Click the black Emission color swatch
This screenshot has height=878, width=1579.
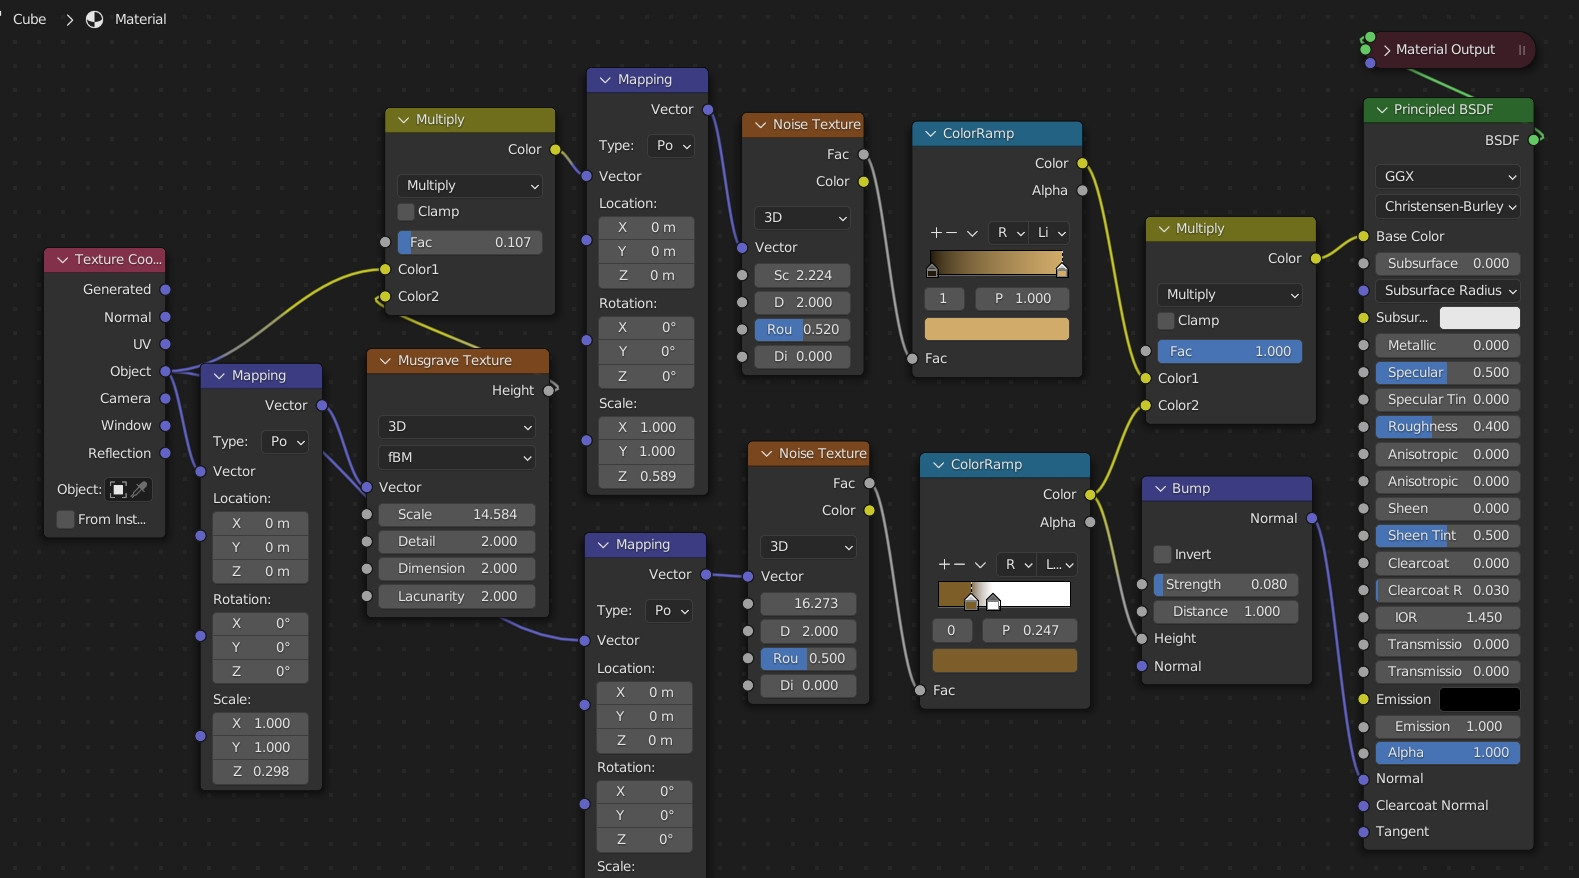[1480, 699]
